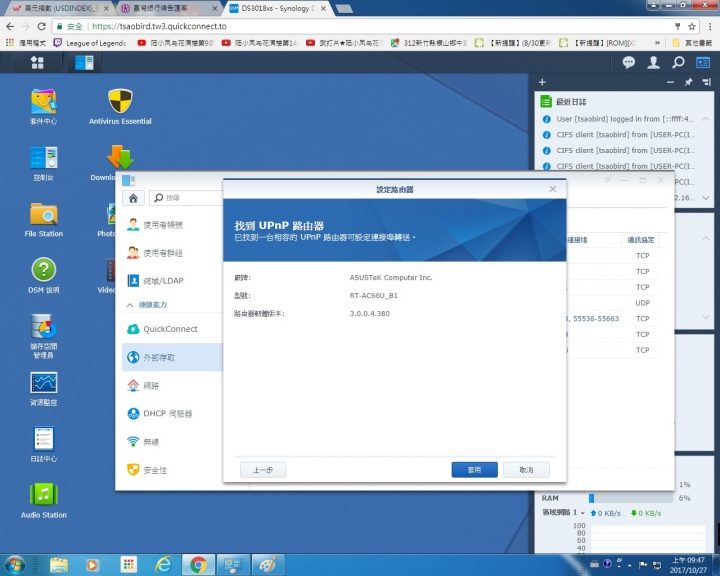The image size is (720, 576).
Task: Close the router setup dialog
Action: tap(553, 189)
